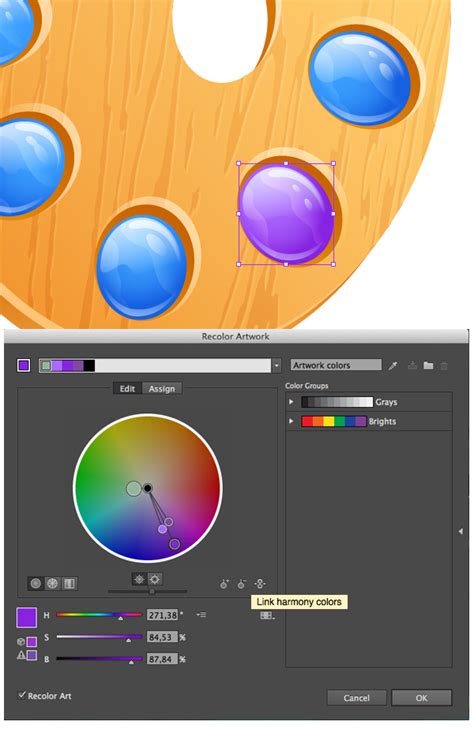Viewport: 474px width, 729px height.
Task: Click the pale green marker on wheel
Action: click(x=134, y=489)
